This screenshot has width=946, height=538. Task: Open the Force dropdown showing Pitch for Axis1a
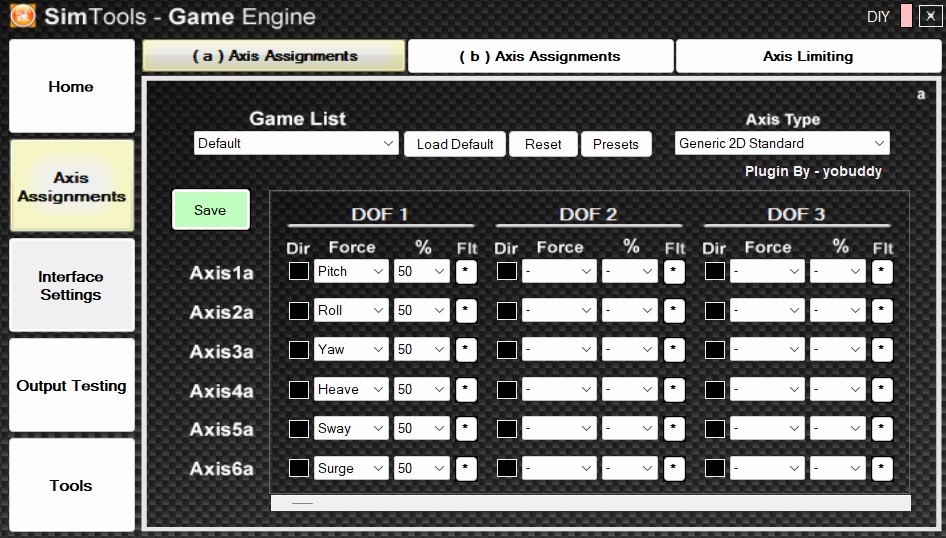pos(351,272)
